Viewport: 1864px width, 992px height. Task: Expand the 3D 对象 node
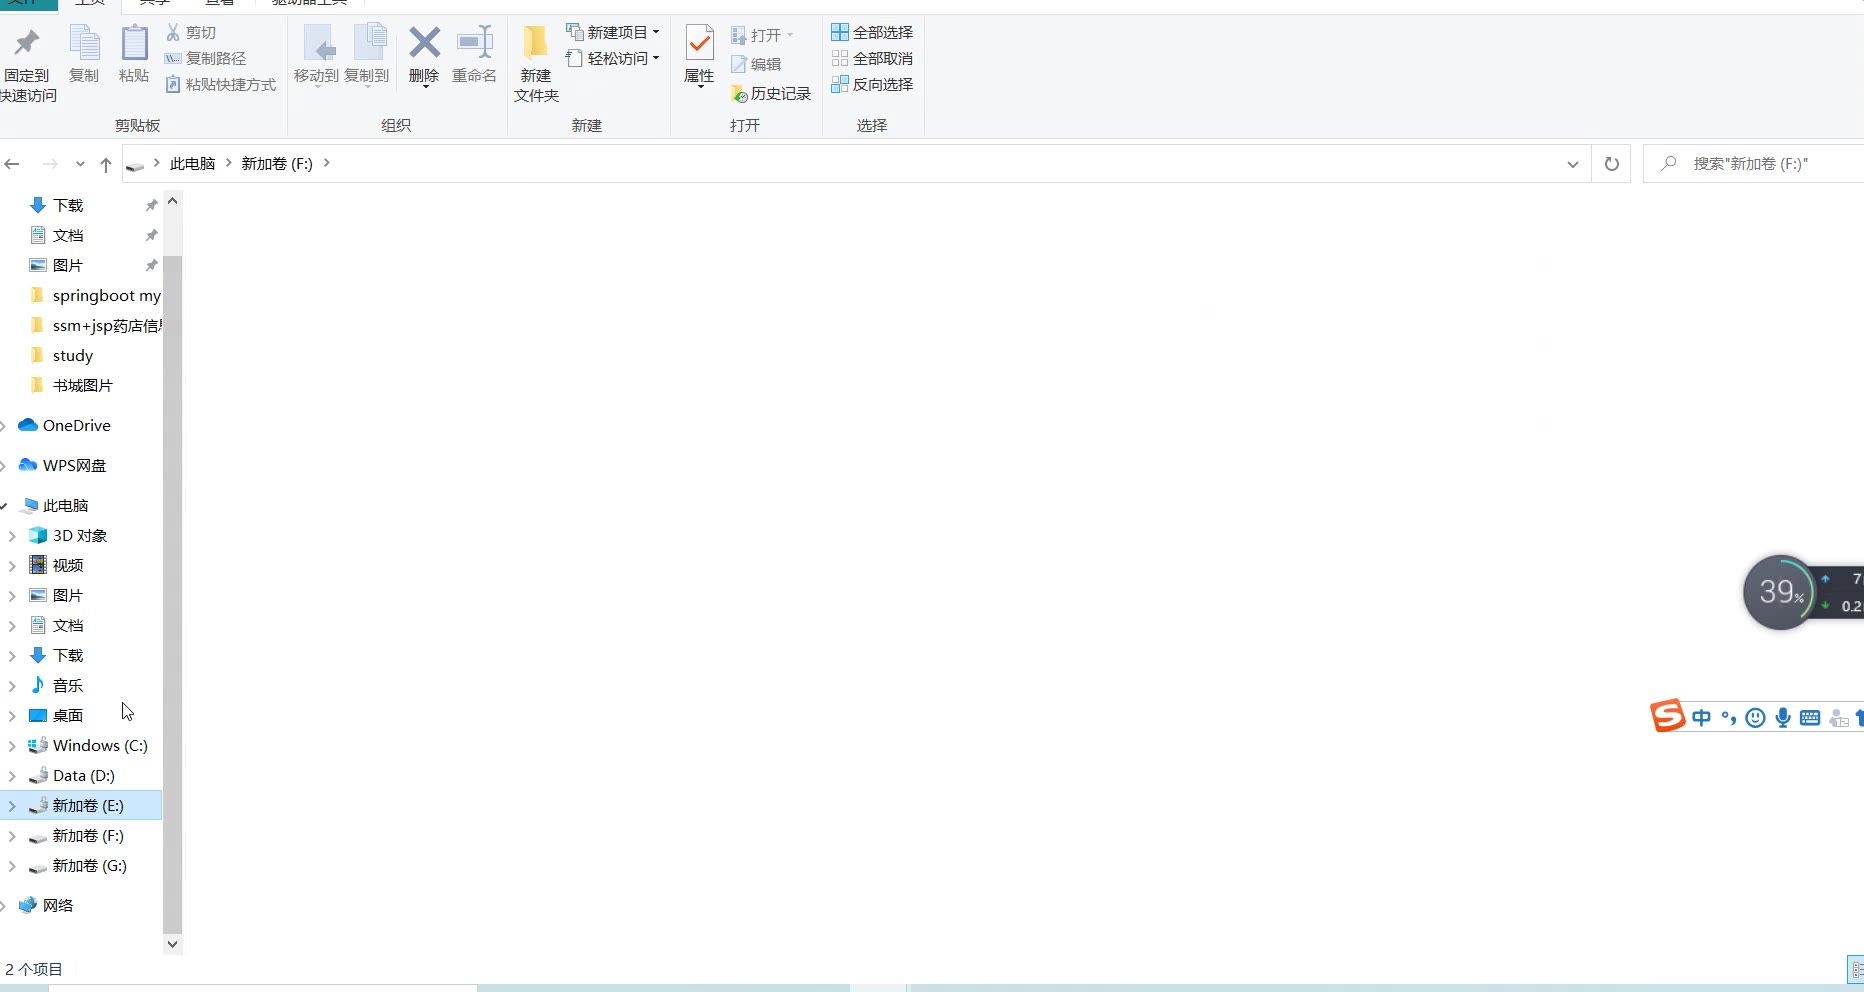(x=12, y=536)
